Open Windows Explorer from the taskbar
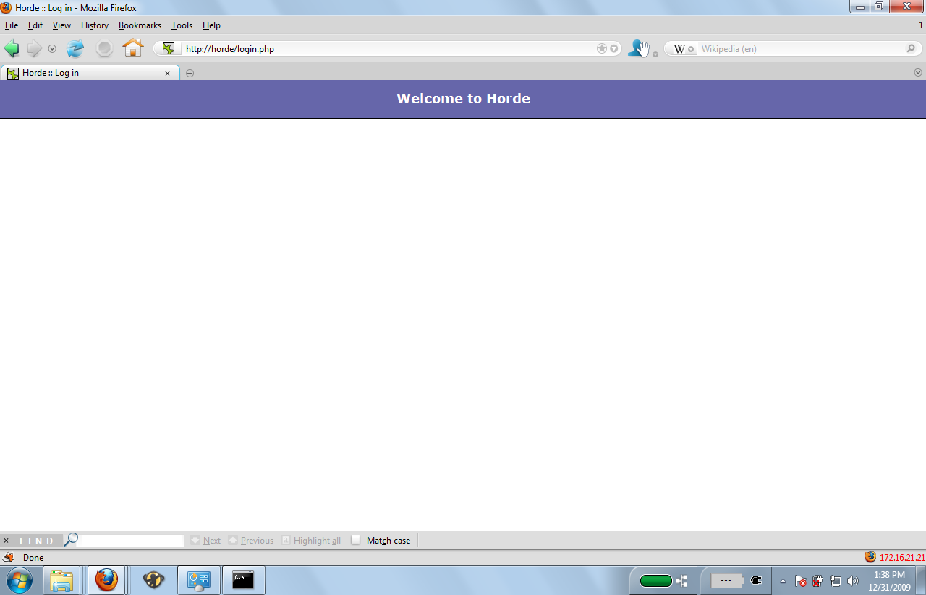 (x=61, y=580)
